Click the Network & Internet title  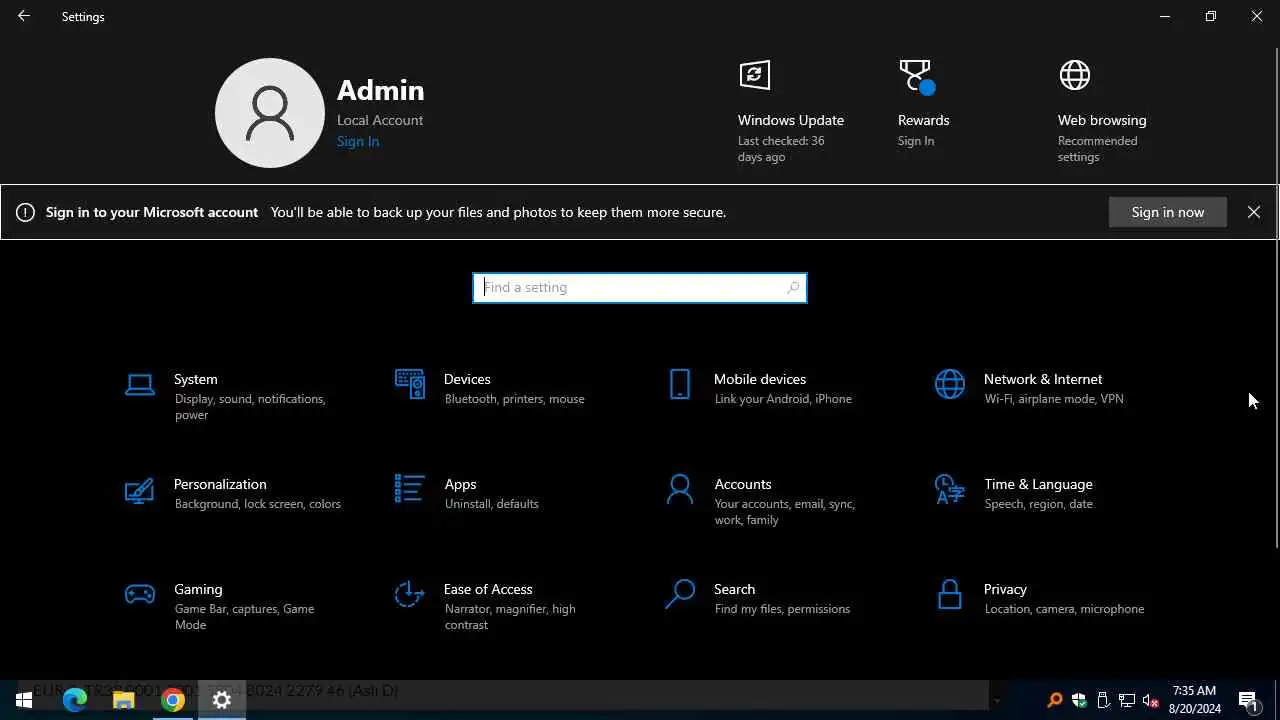click(x=1043, y=379)
